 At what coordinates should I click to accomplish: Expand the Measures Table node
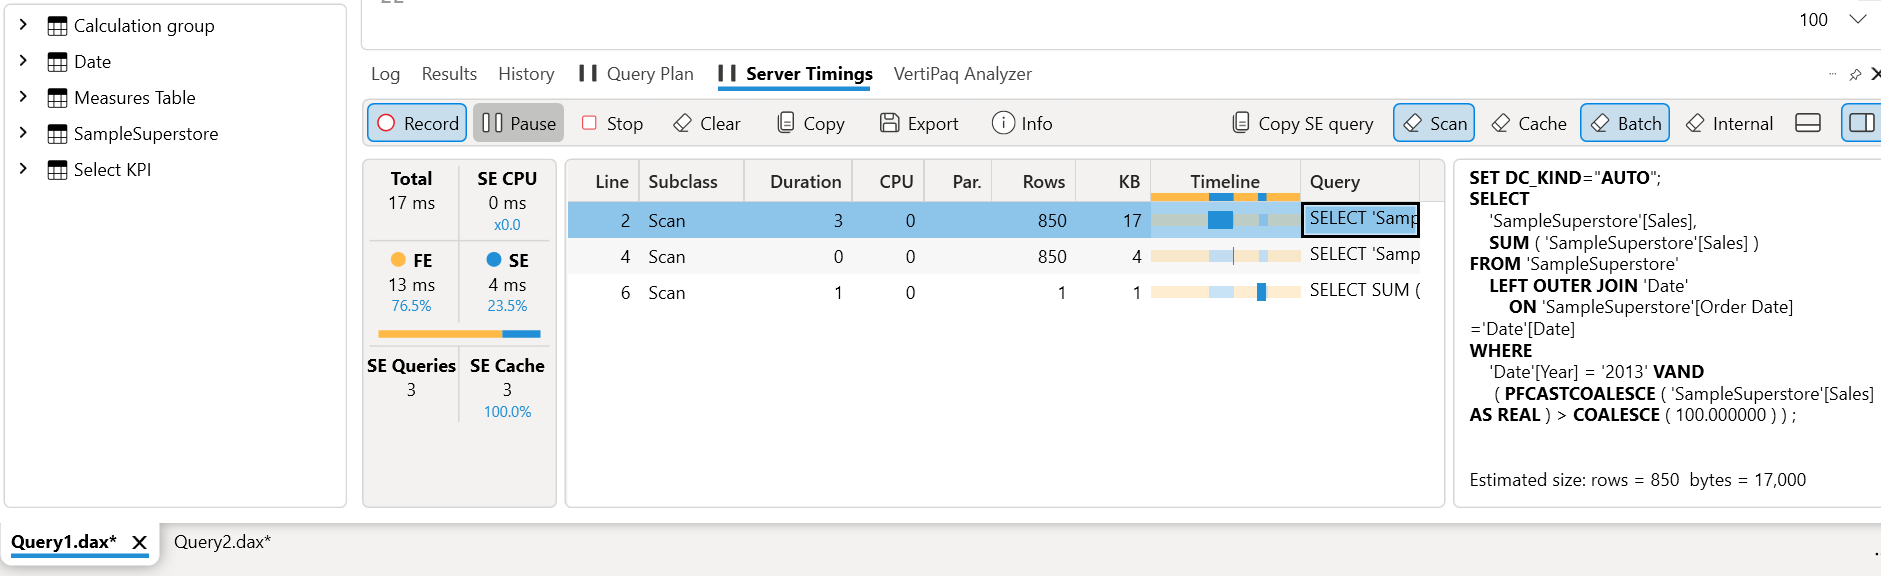23,97
